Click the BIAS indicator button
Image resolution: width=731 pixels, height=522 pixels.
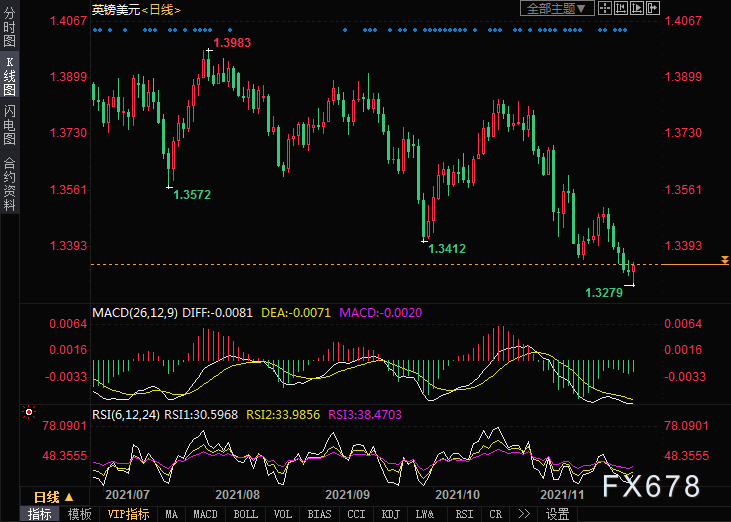pos(319,514)
